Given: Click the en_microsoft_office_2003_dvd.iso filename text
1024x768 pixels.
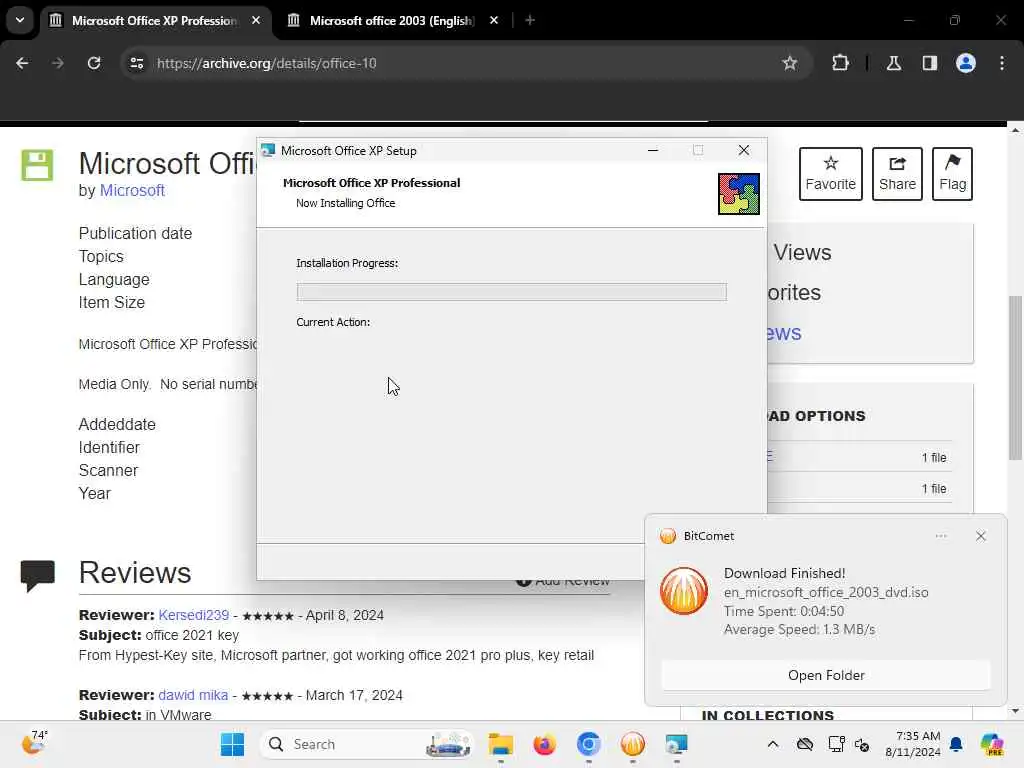Looking at the screenshot, I should [825, 592].
